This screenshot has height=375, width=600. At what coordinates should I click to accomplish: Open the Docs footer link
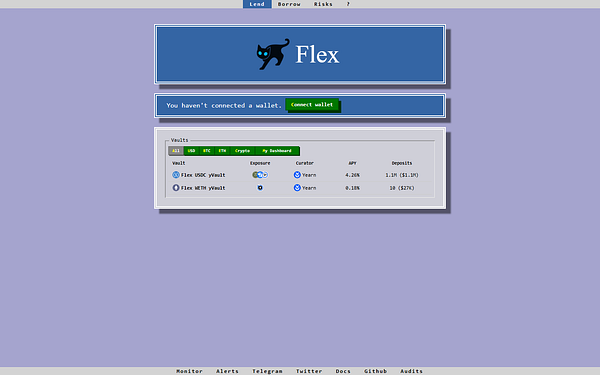[x=343, y=371]
